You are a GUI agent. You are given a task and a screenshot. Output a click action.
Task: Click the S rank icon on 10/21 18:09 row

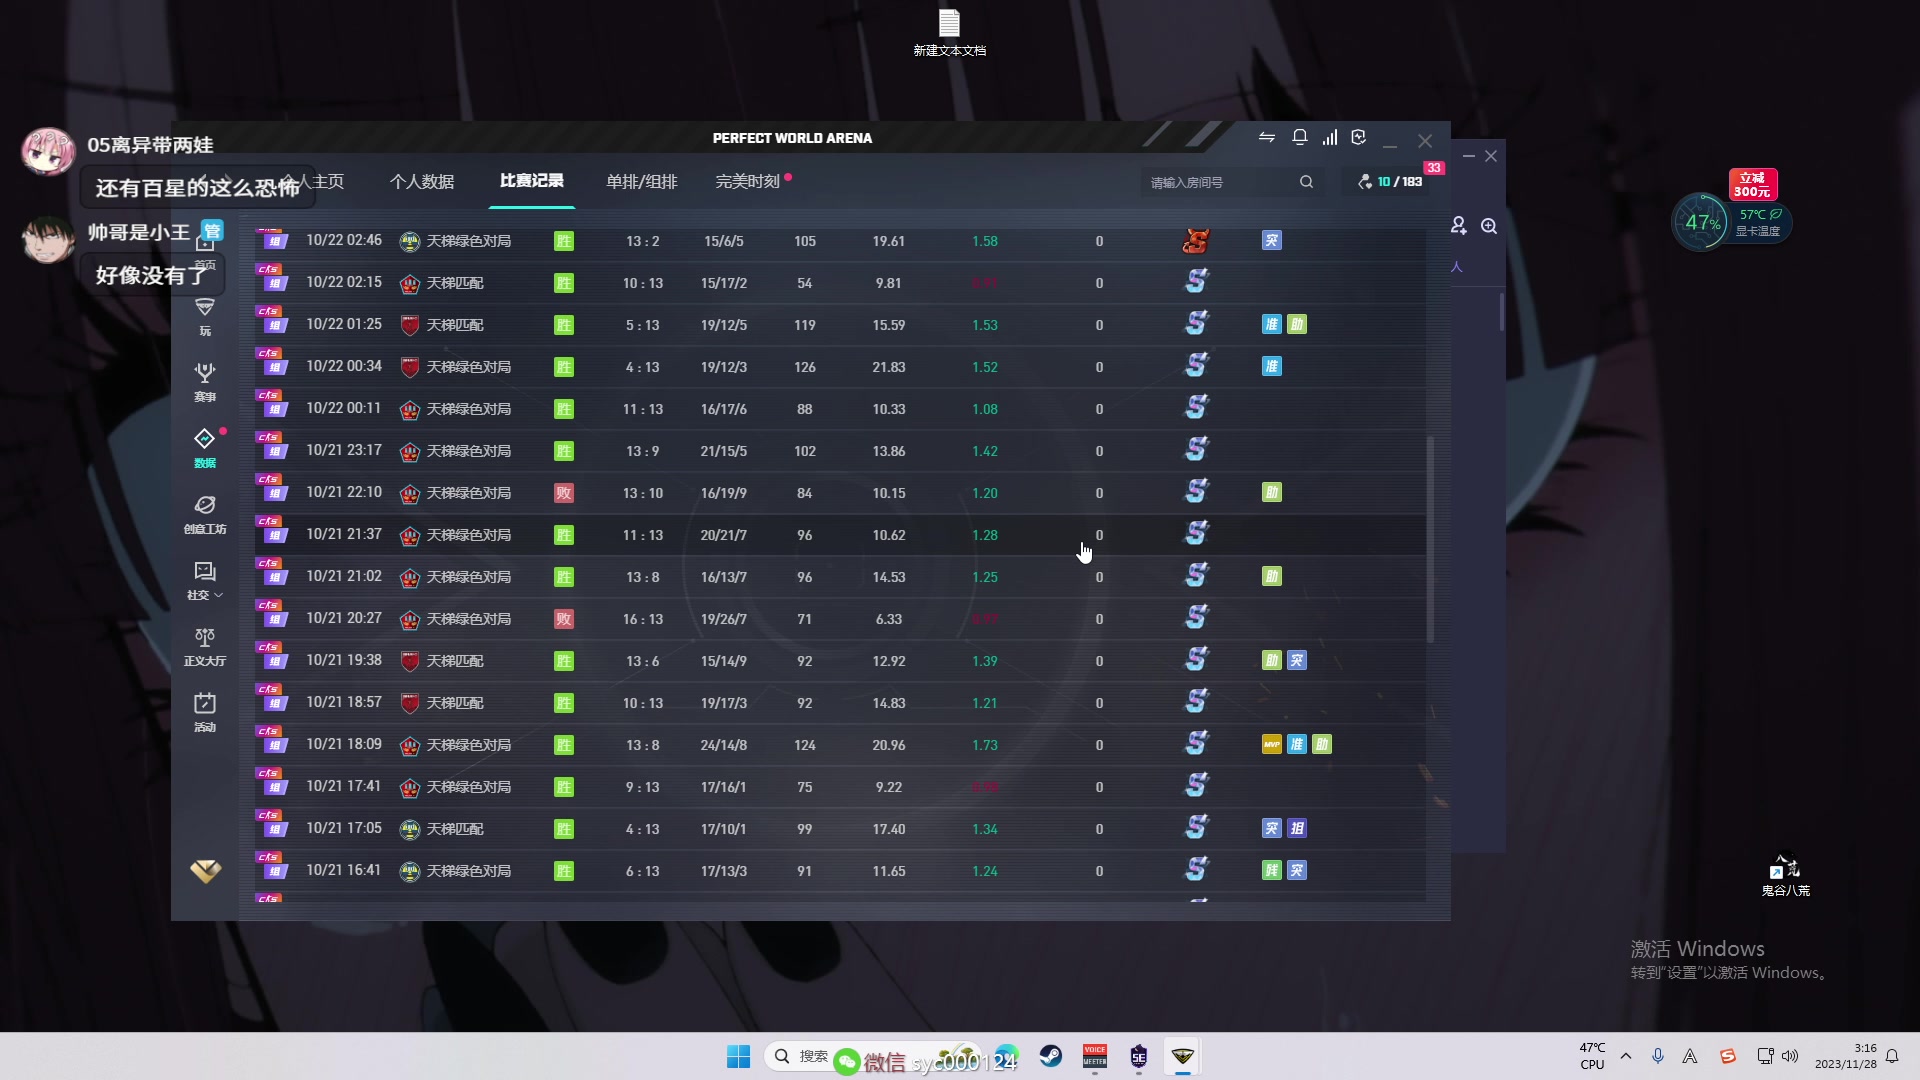pos(1197,744)
